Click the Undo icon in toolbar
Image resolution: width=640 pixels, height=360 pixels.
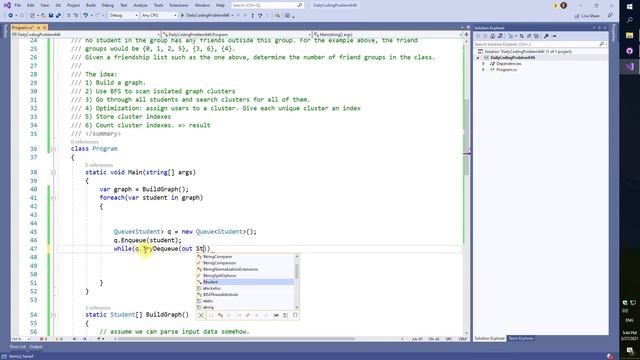85,16
